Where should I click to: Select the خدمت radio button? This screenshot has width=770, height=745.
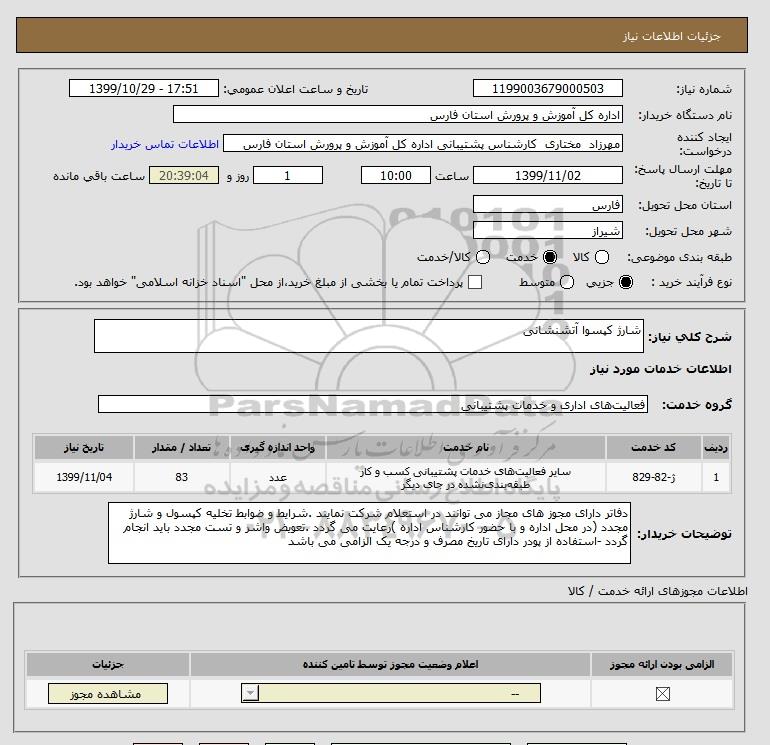tap(550, 257)
